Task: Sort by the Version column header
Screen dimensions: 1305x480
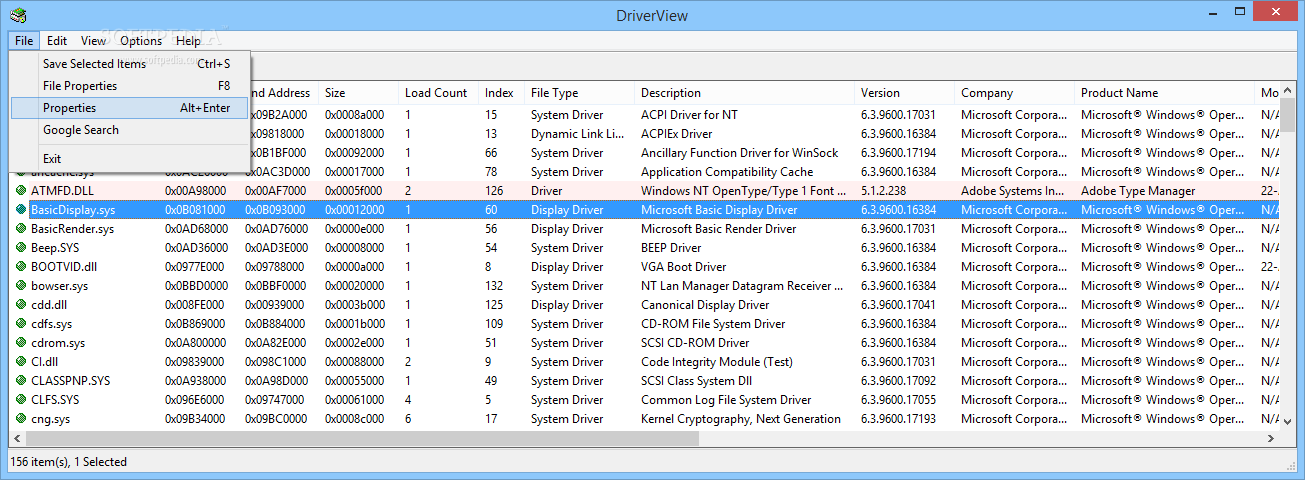Action: [904, 93]
